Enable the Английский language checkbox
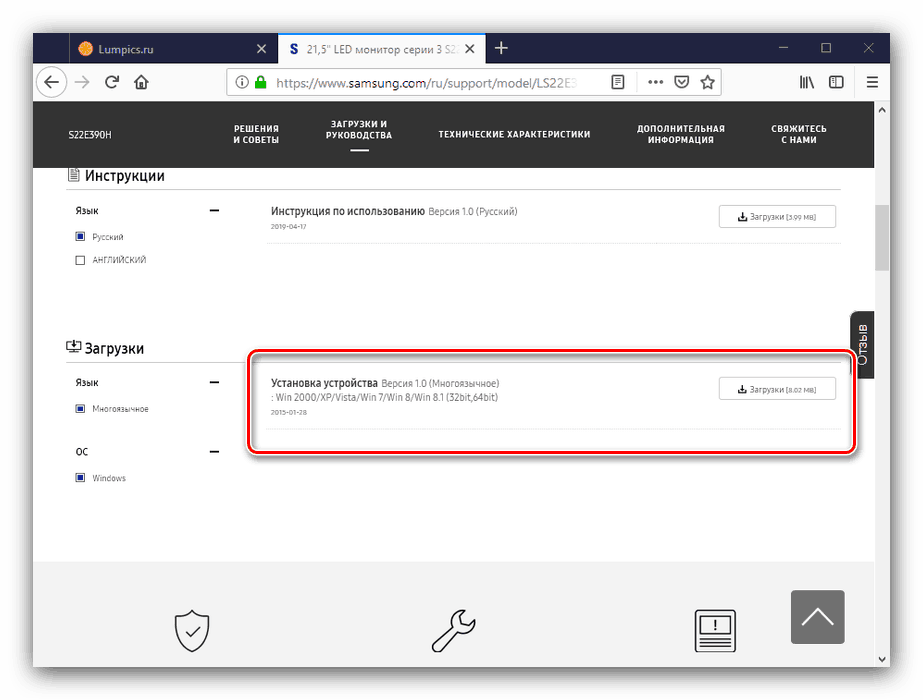 (80, 260)
